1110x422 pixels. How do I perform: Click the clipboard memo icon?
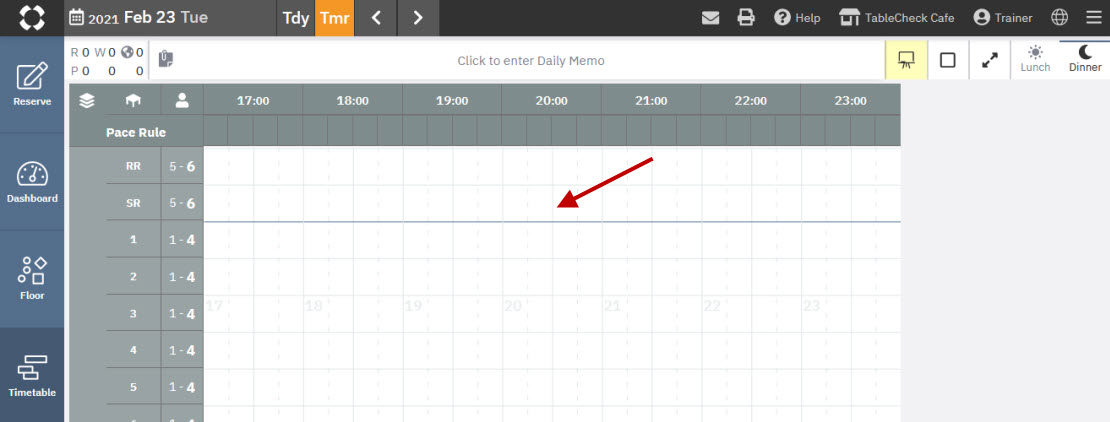166,58
